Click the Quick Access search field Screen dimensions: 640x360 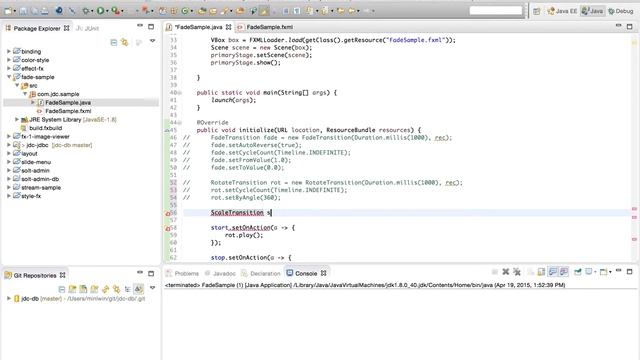tap(496, 11)
